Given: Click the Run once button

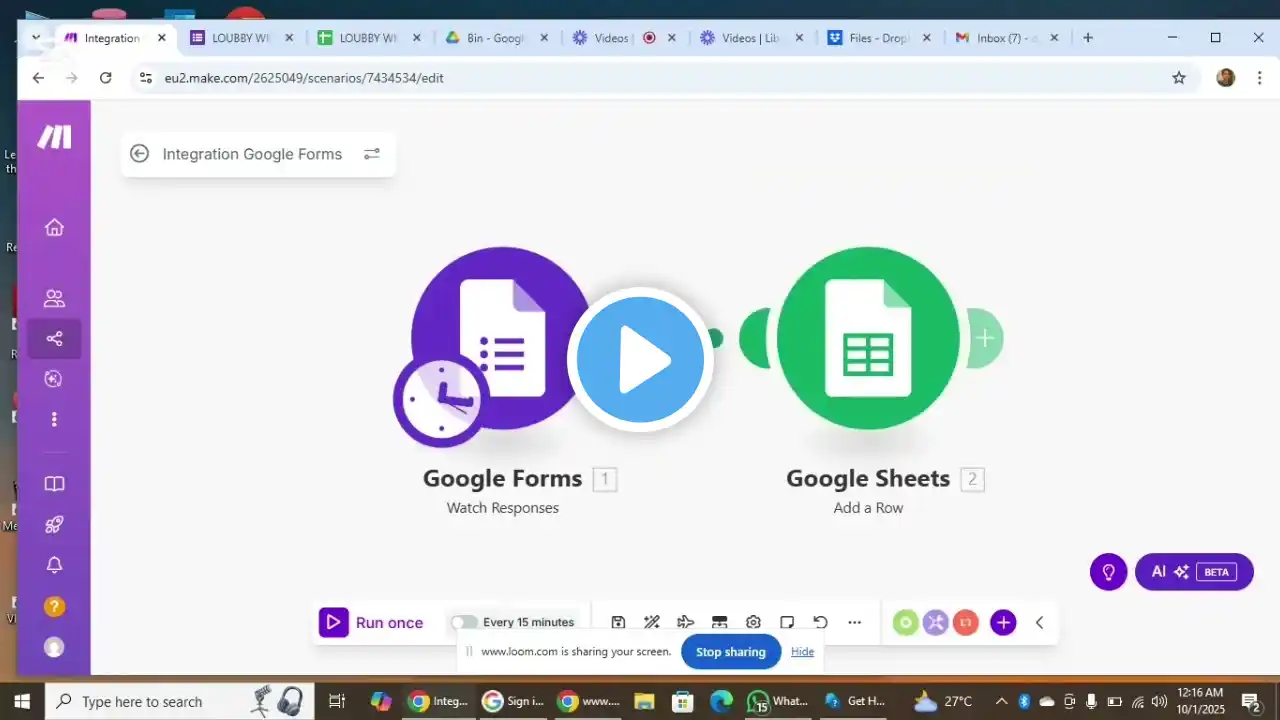Looking at the screenshot, I should pos(372,622).
